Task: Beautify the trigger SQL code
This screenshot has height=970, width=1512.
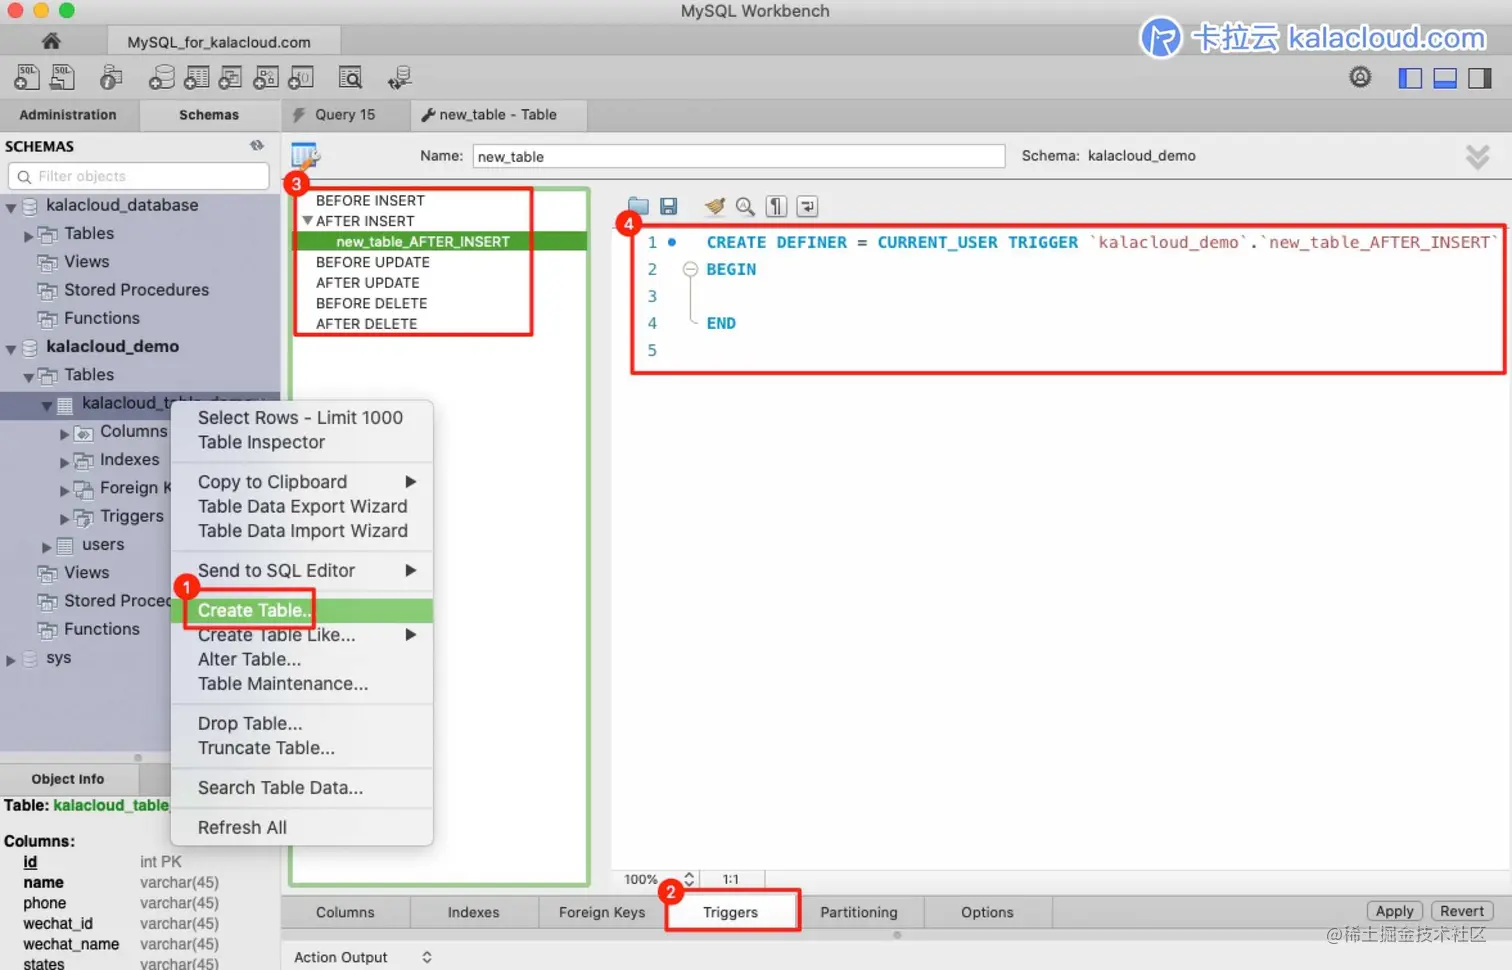Action: pos(714,206)
